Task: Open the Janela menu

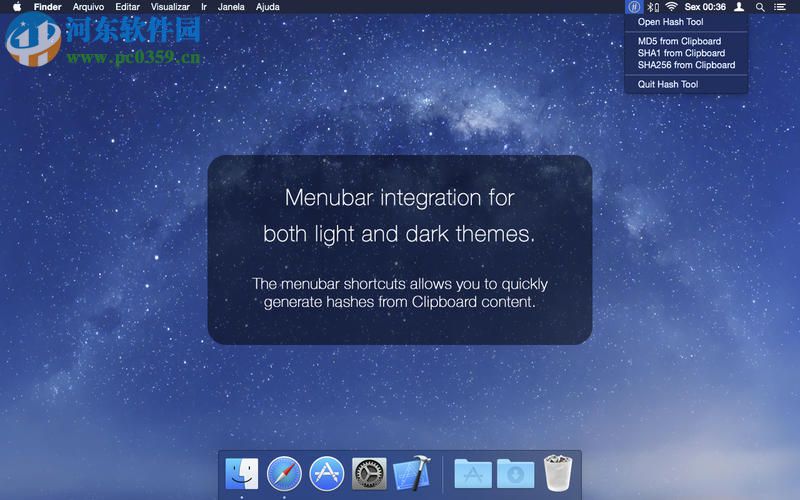Action: pyautogui.click(x=231, y=7)
